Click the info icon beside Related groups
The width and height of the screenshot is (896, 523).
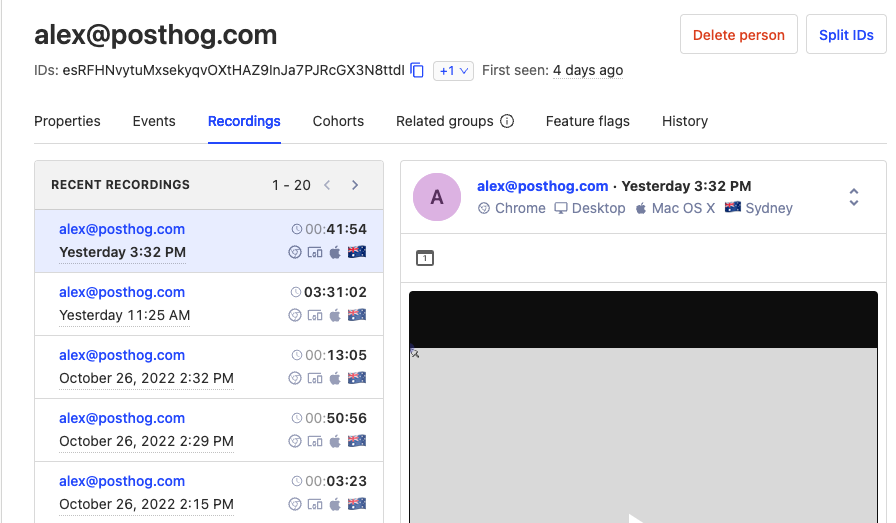coord(507,121)
